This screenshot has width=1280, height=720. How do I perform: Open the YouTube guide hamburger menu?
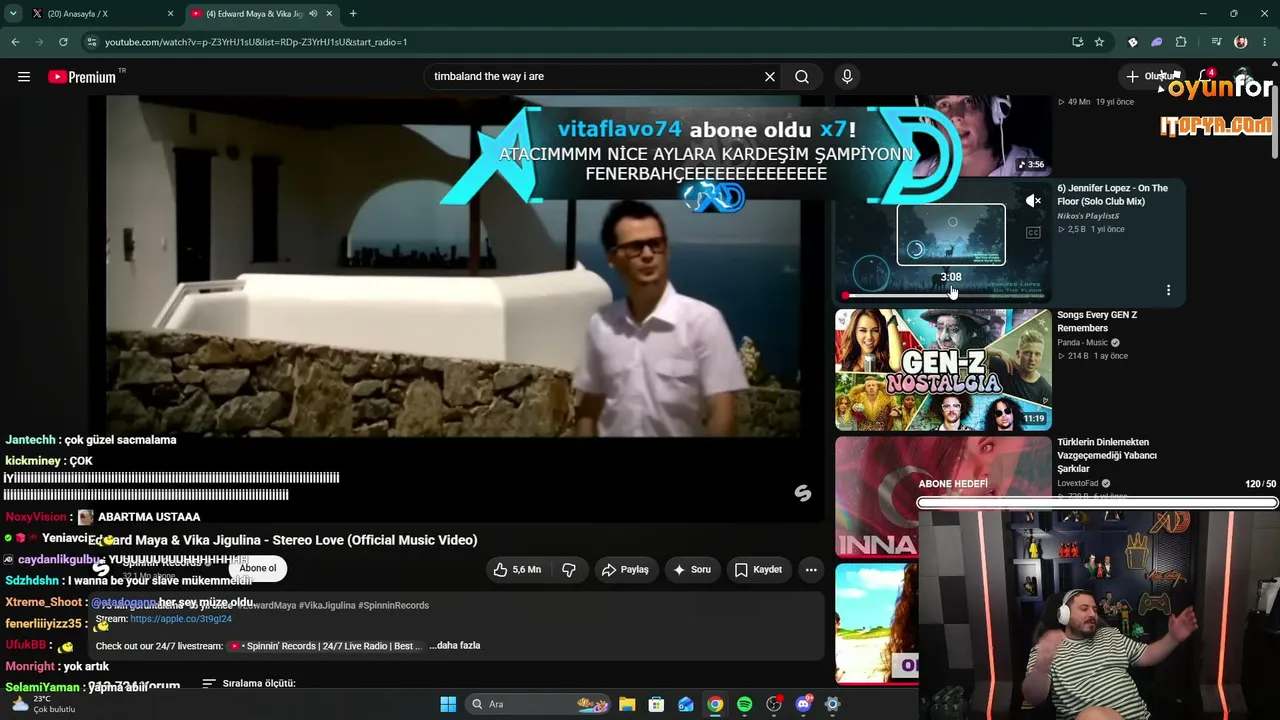tap(24, 77)
